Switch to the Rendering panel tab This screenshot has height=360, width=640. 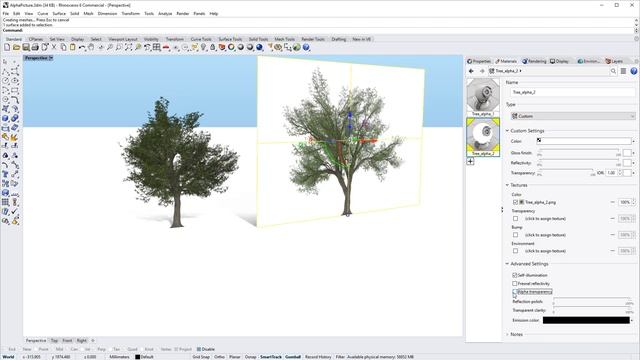(534, 61)
